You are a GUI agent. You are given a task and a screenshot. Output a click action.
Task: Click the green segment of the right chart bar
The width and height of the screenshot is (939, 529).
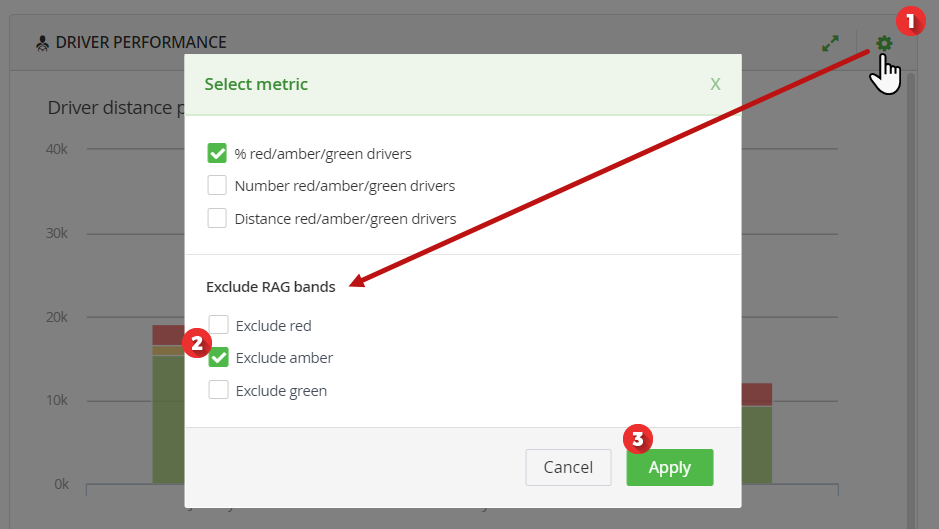[x=757, y=445]
